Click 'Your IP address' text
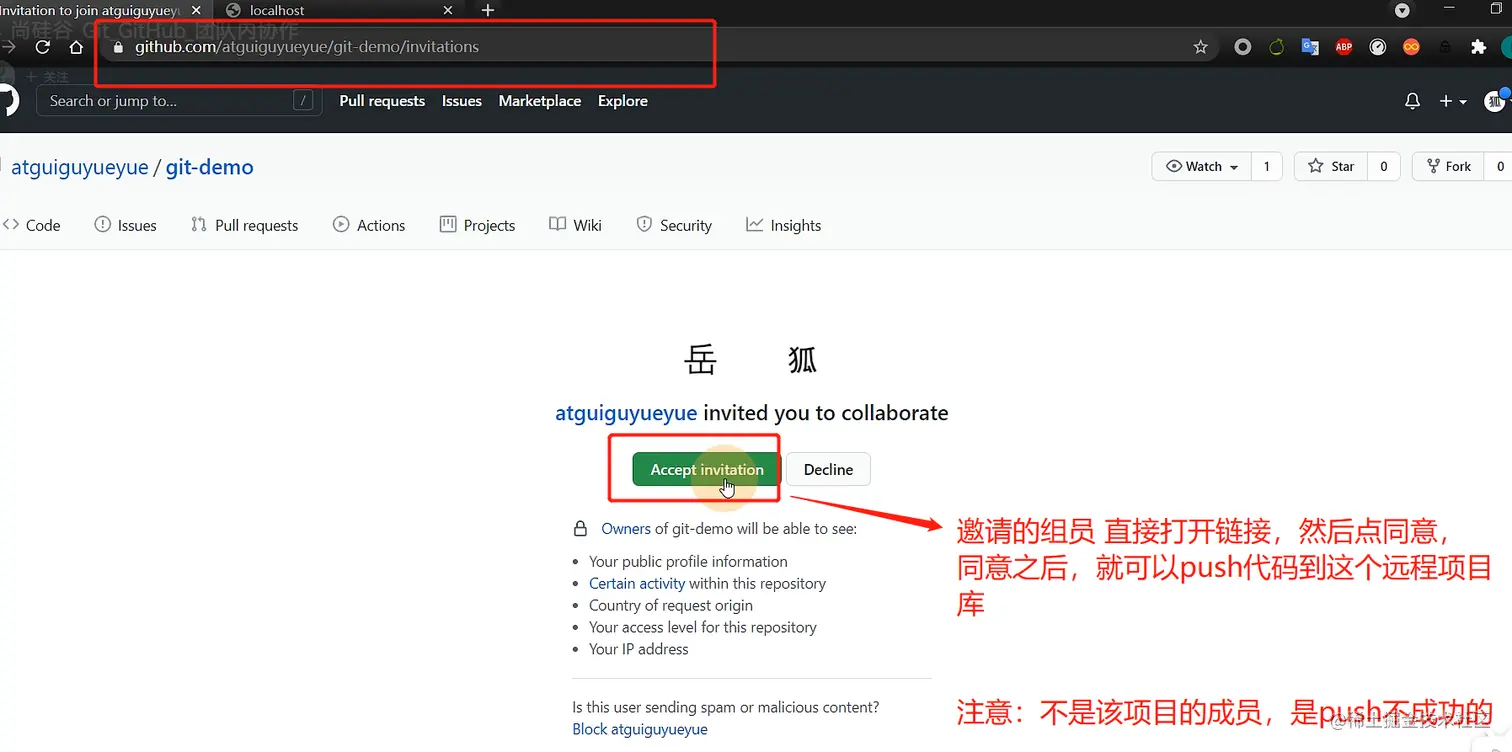Screen dimensions: 1512x752 (x=639, y=649)
